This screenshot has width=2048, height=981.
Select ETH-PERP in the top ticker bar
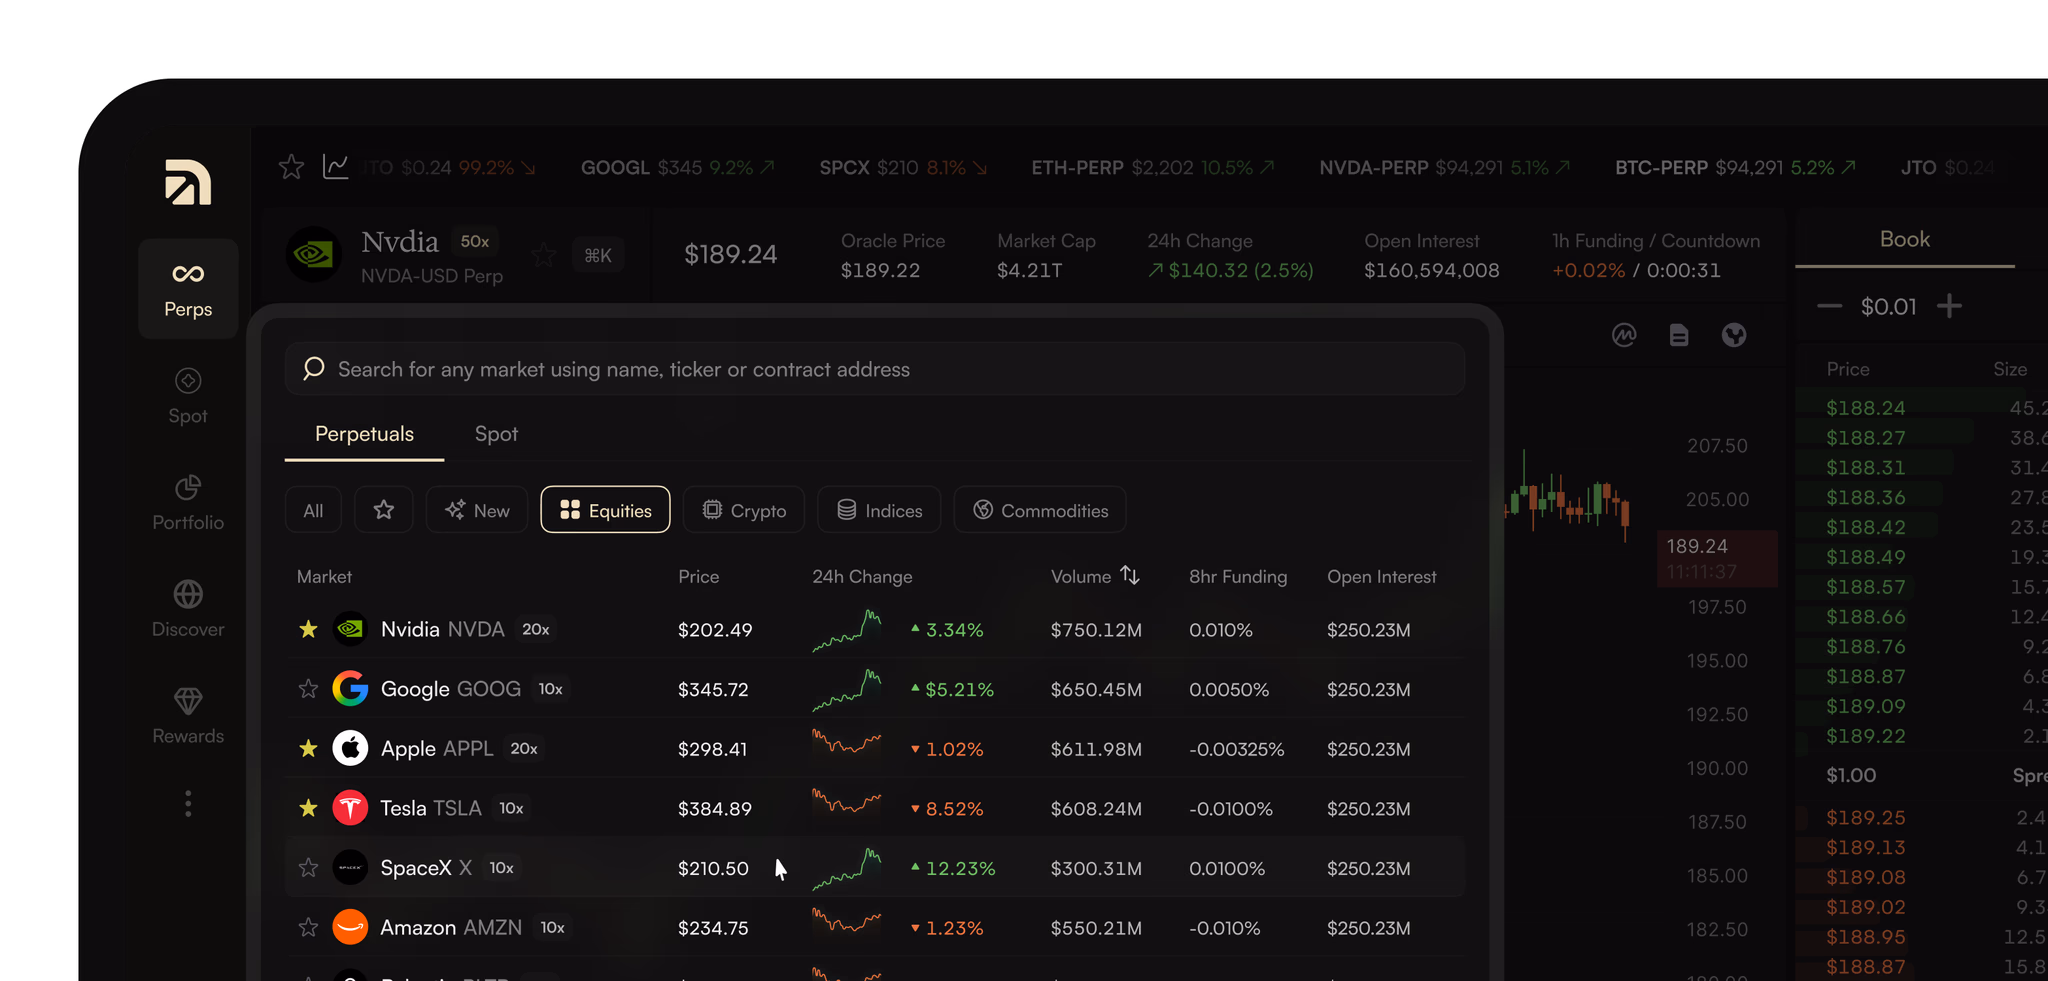point(1153,168)
